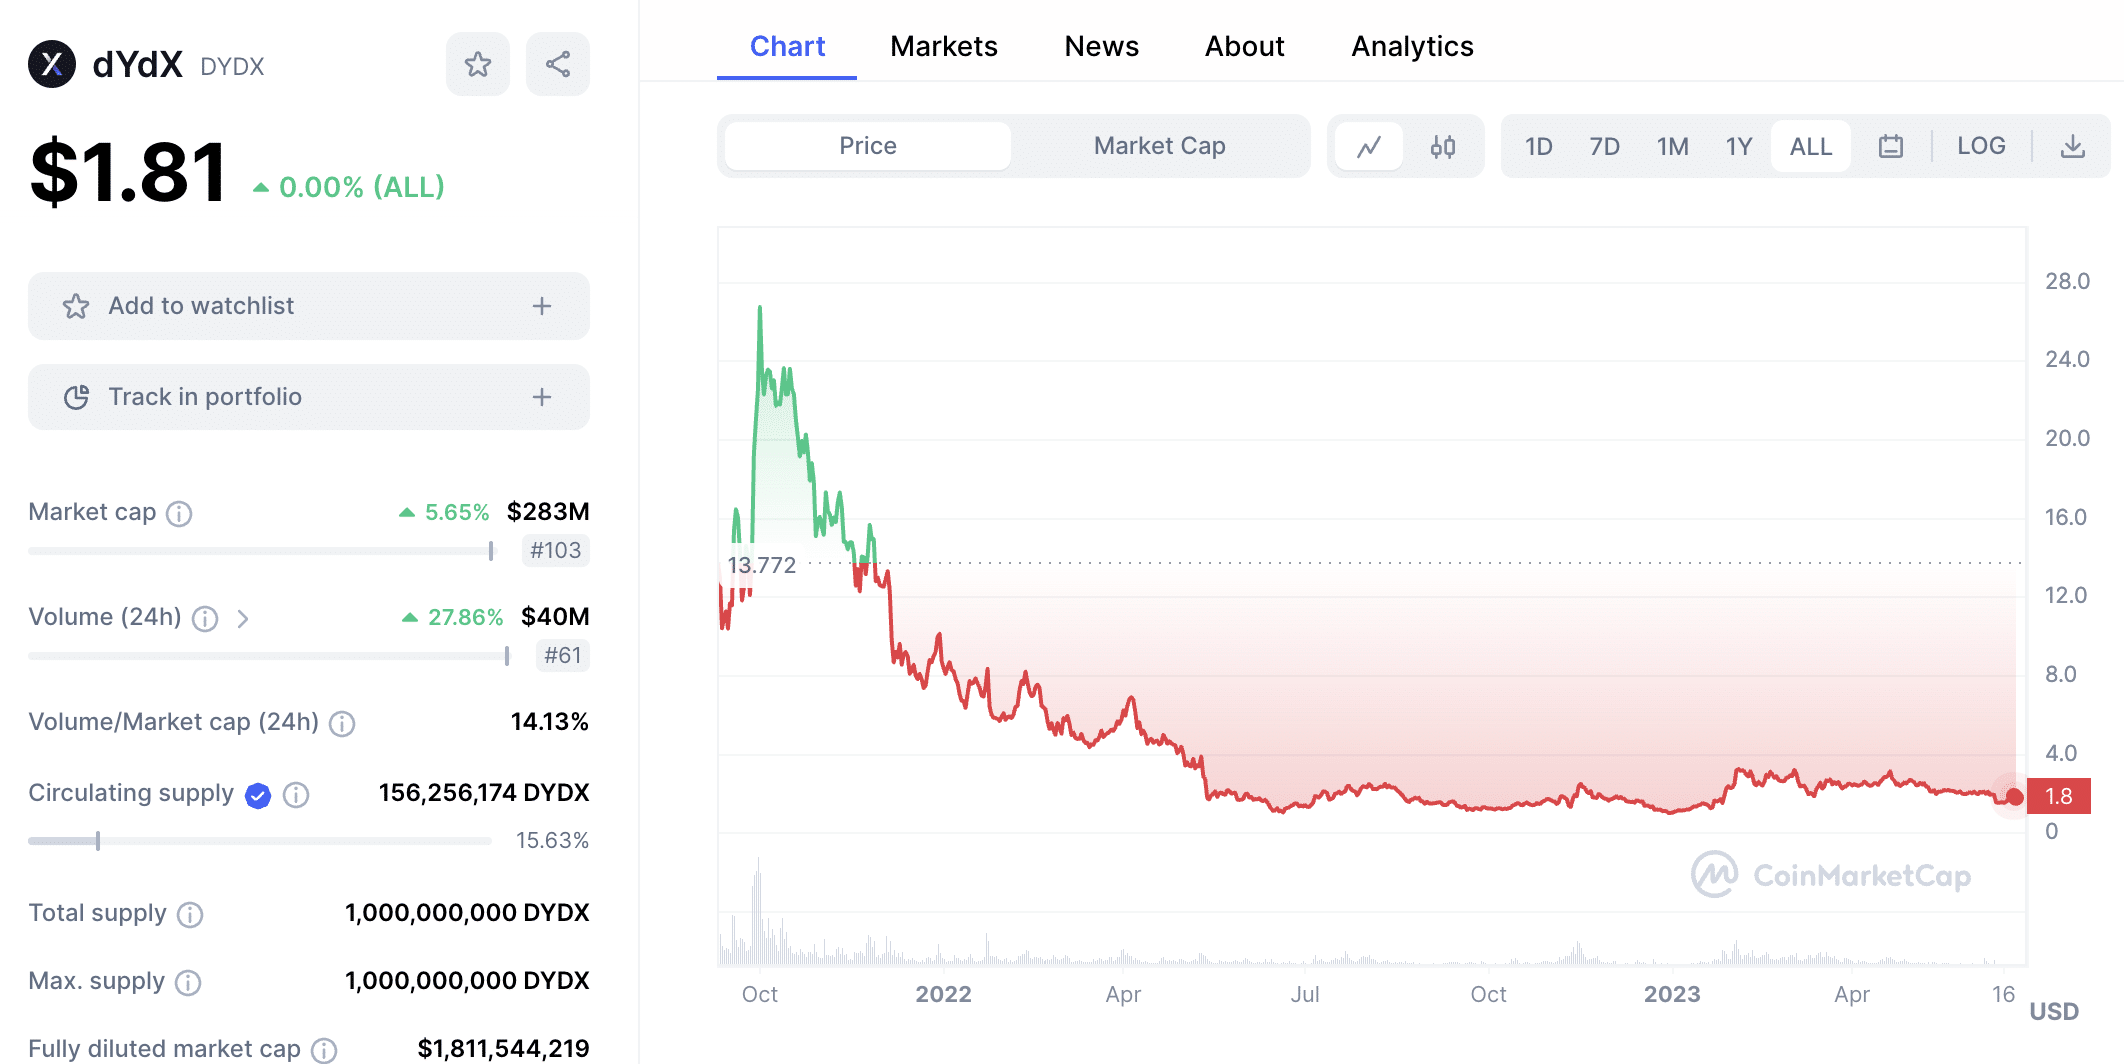Open Market cap info tooltip icon
2124x1064 pixels.
179,514
